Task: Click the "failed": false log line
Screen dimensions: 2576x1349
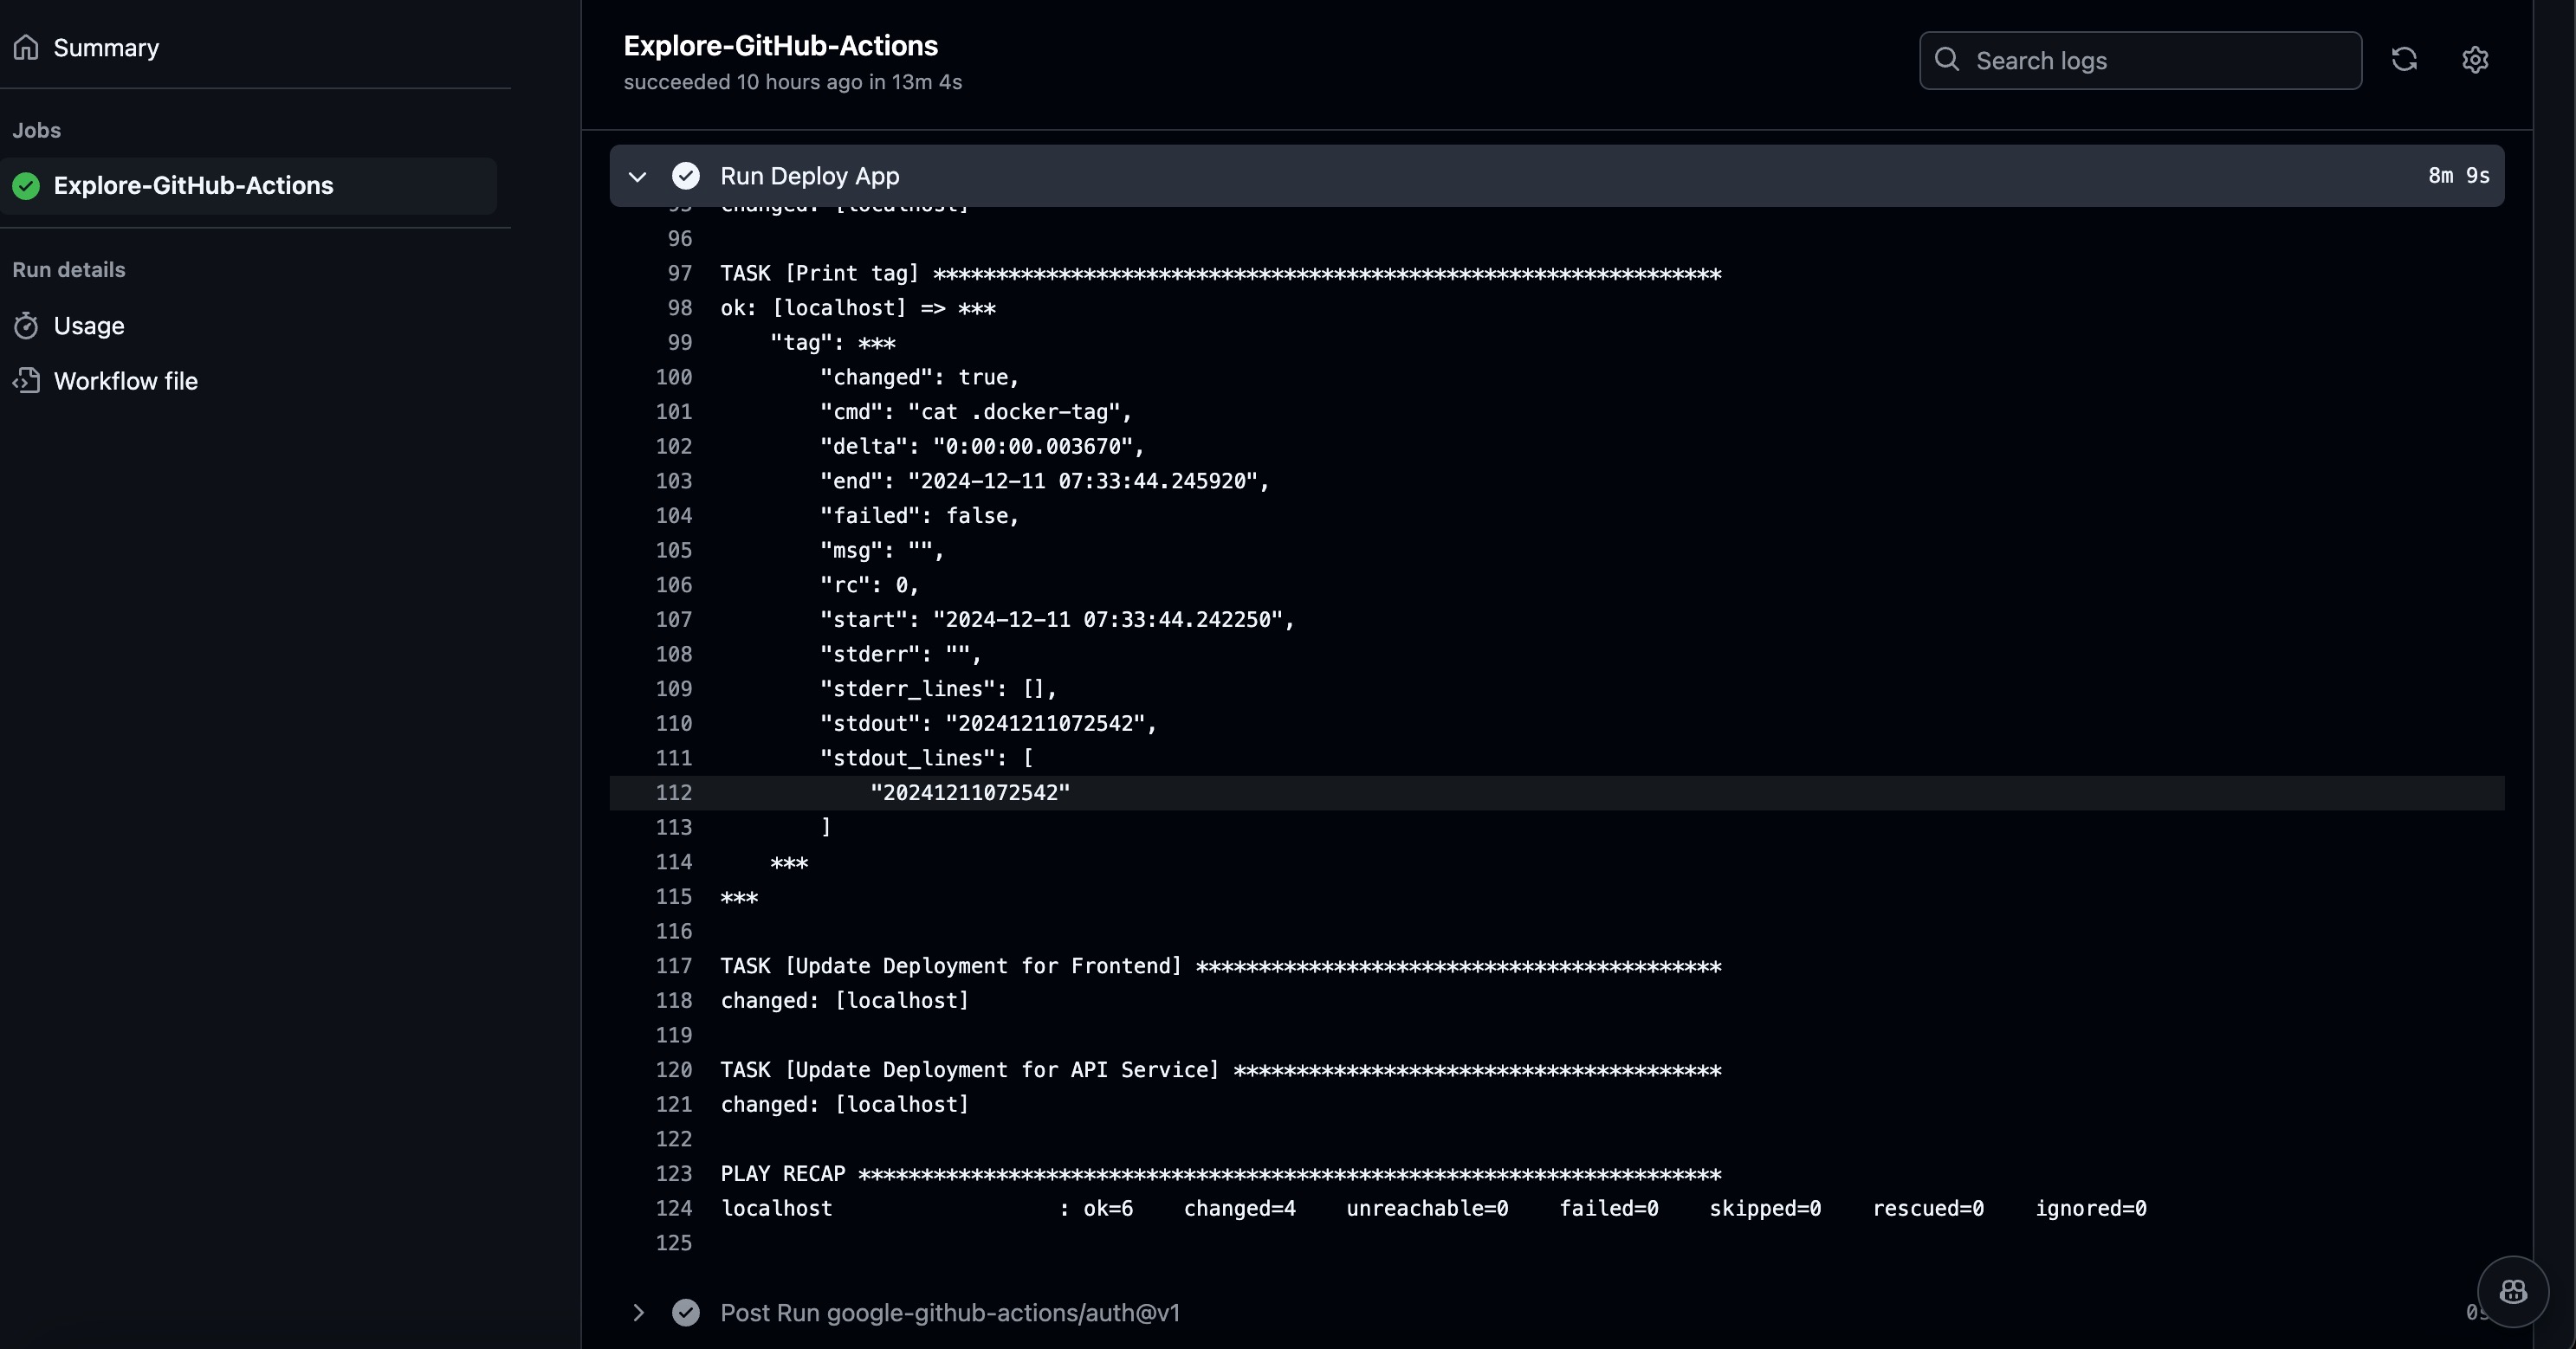Action: (919, 516)
